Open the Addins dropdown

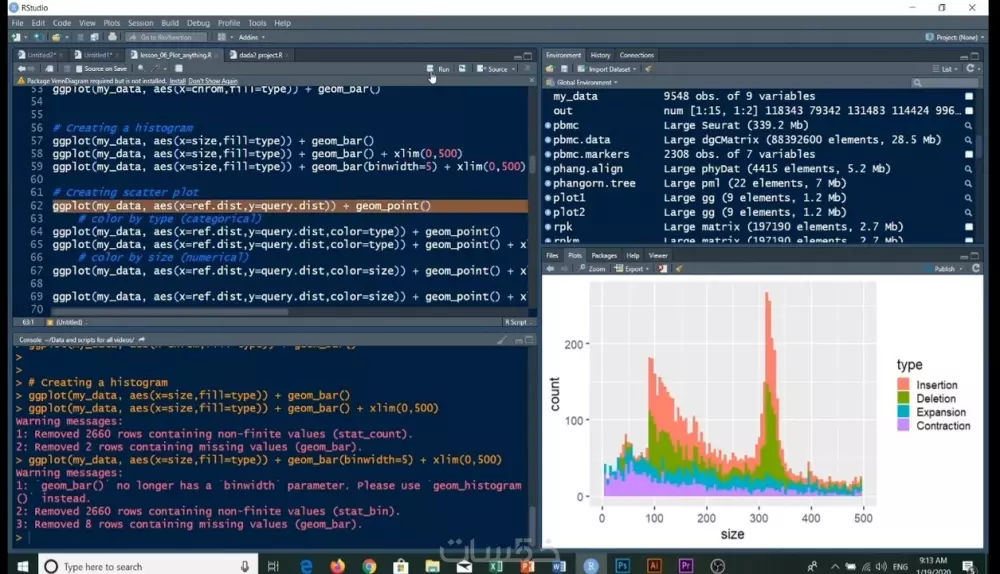click(251, 37)
